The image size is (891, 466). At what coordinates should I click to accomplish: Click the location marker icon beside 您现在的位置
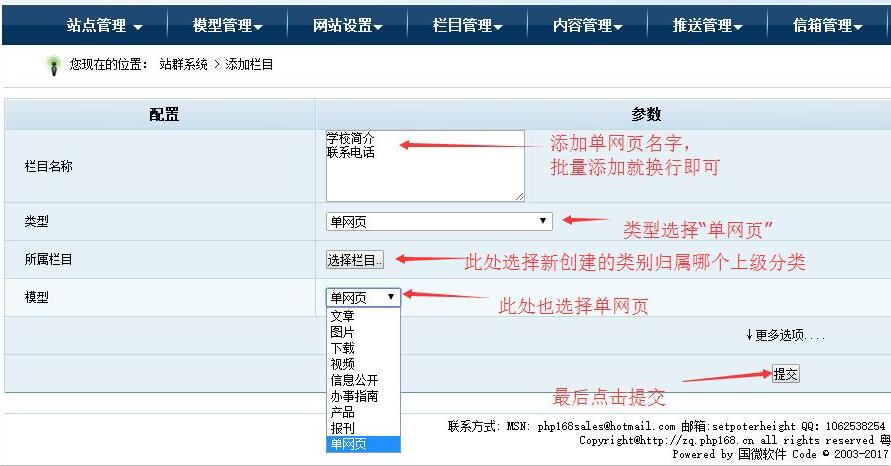(54, 65)
